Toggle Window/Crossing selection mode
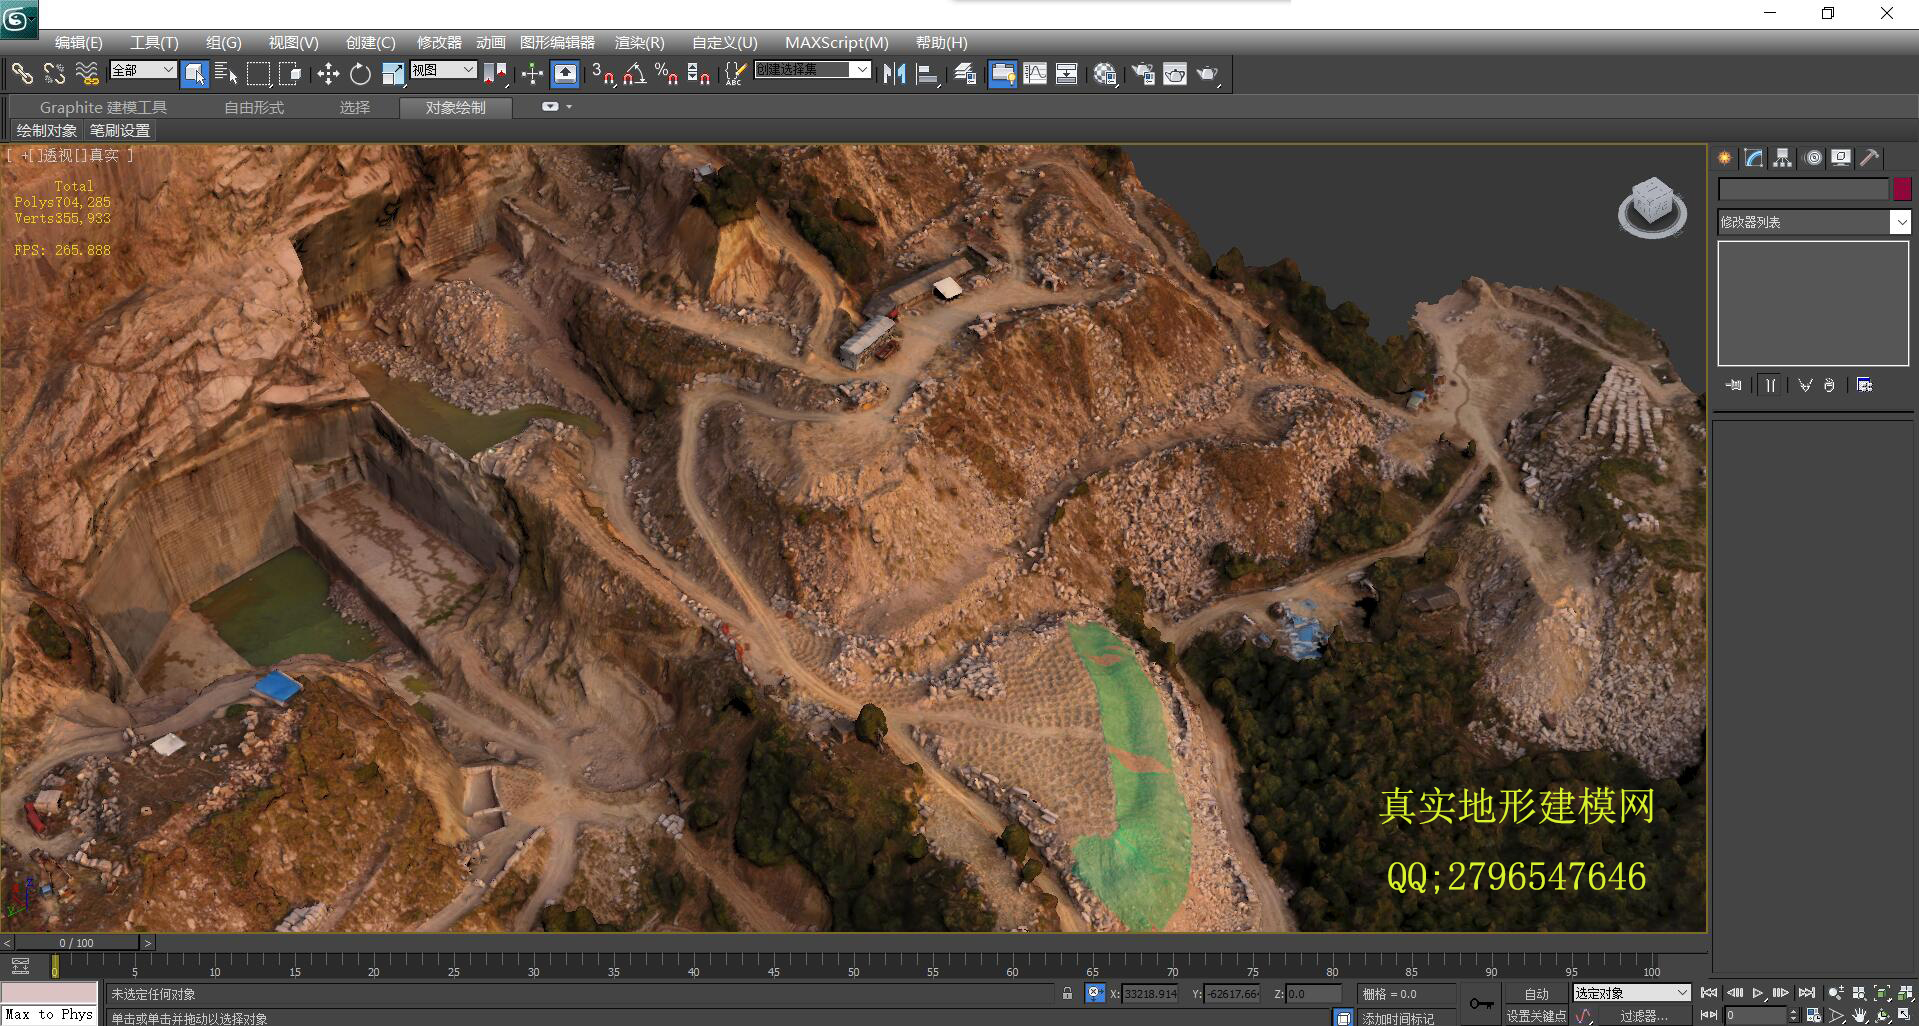The width and height of the screenshot is (1919, 1026). click(x=290, y=73)
